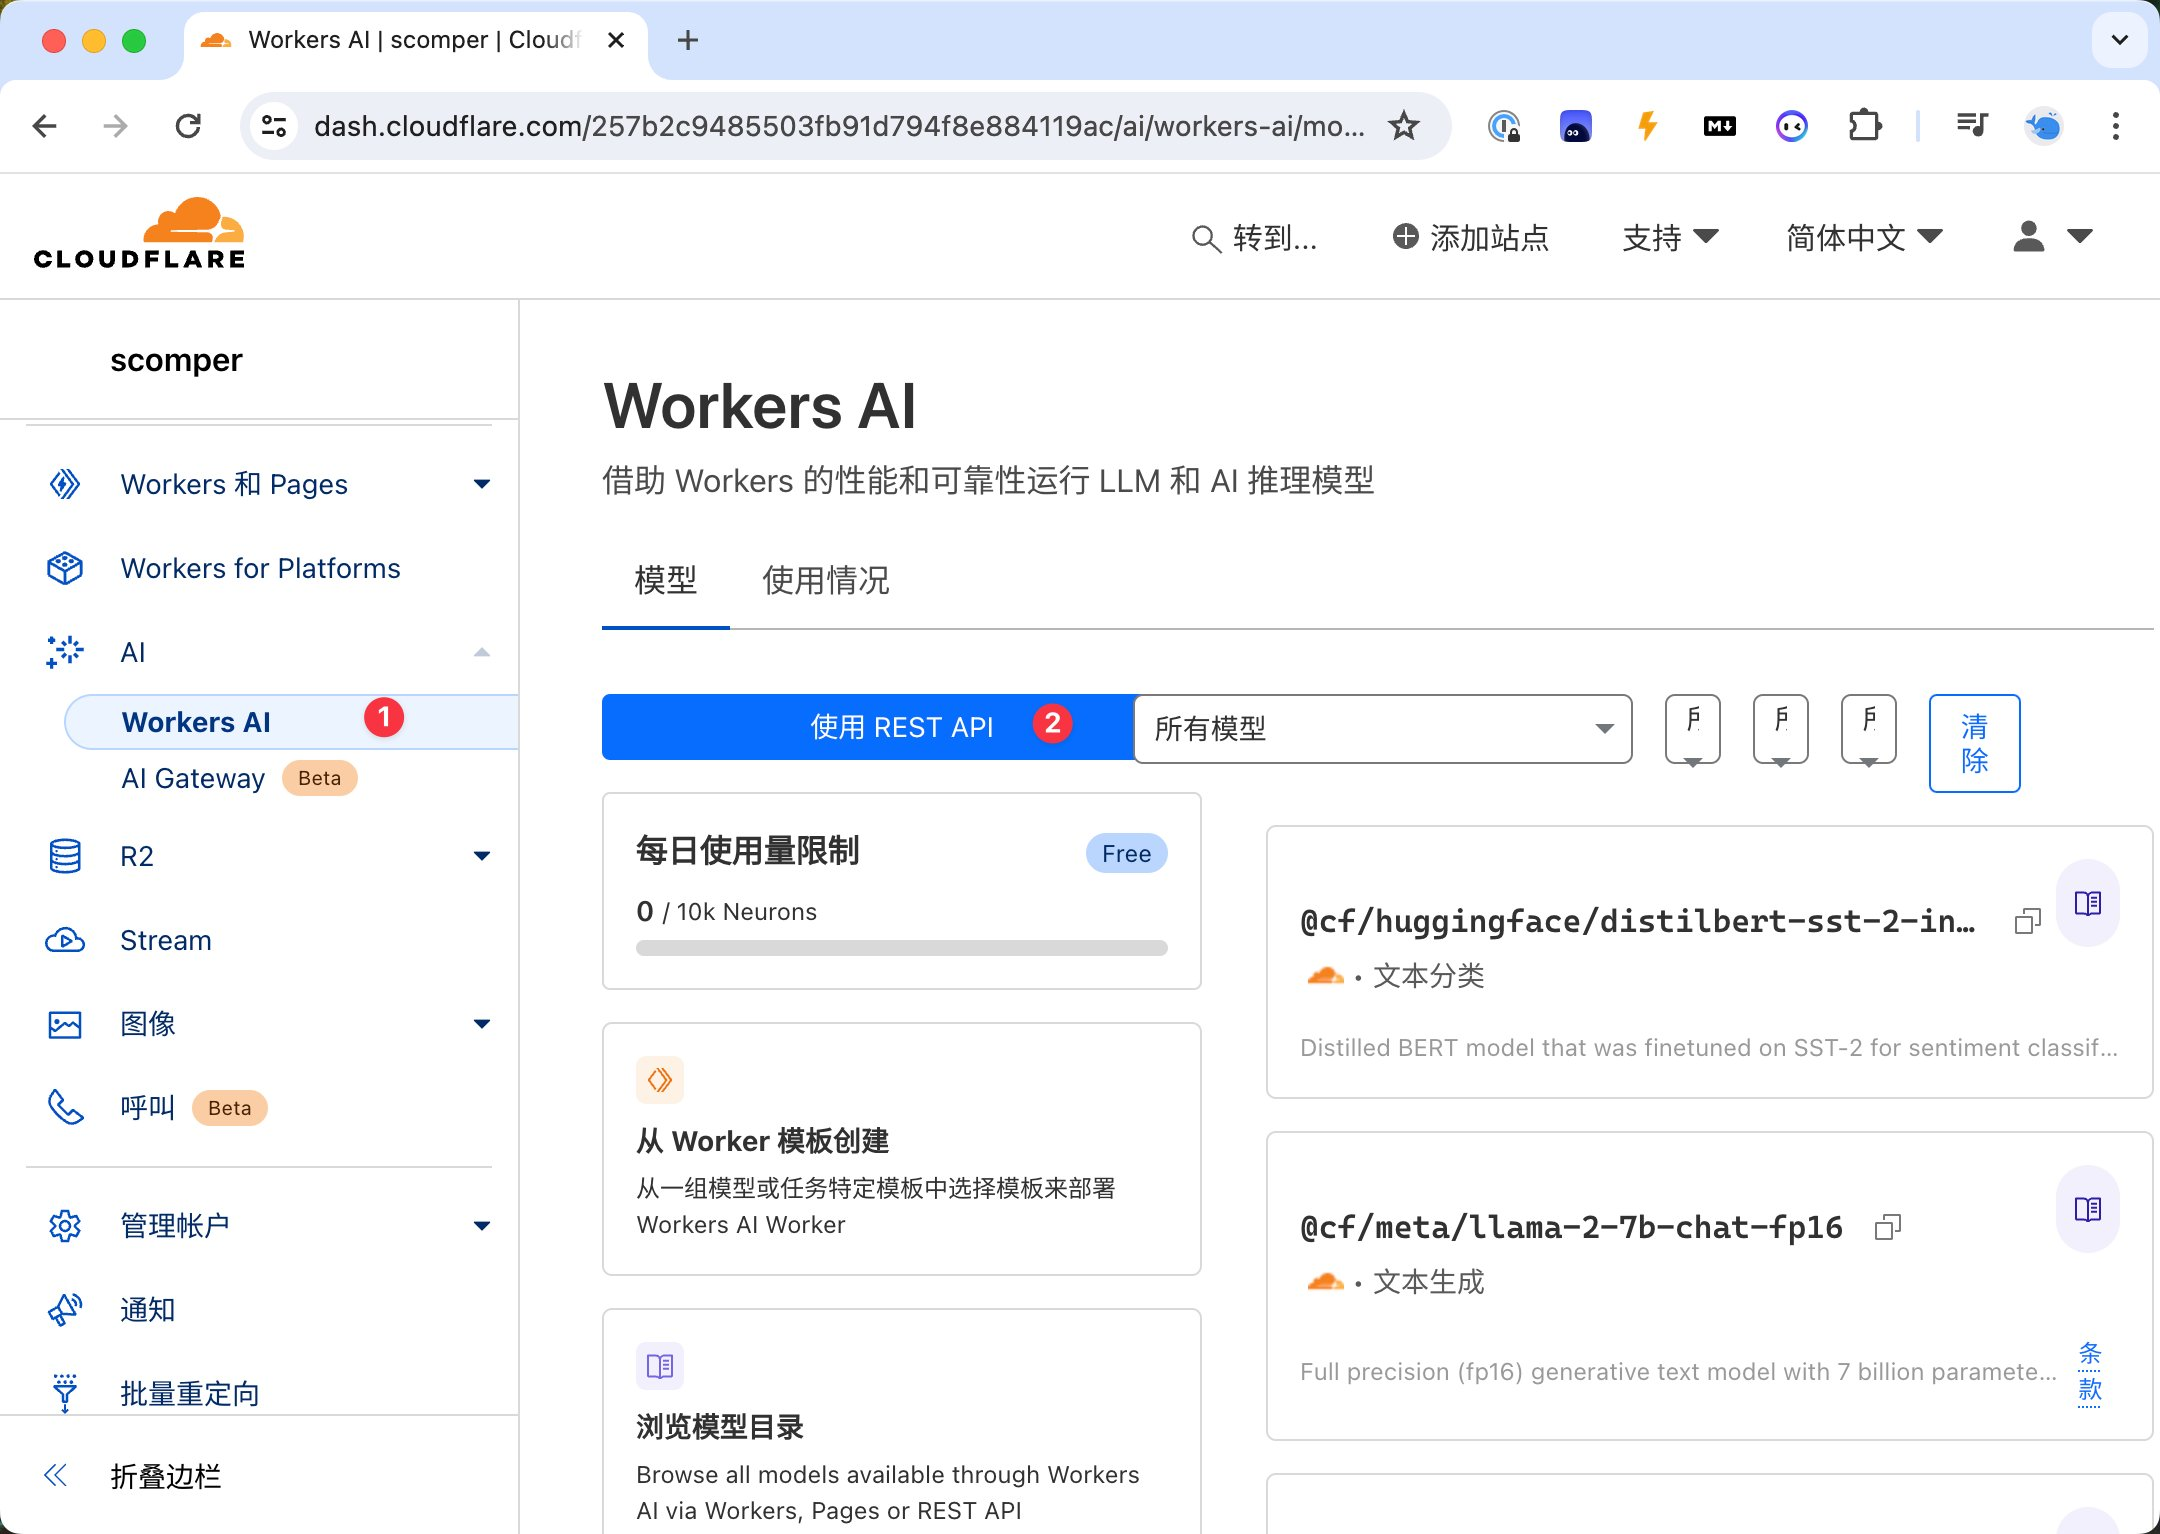Collapse the AI sidebar section

pos(481,652)
